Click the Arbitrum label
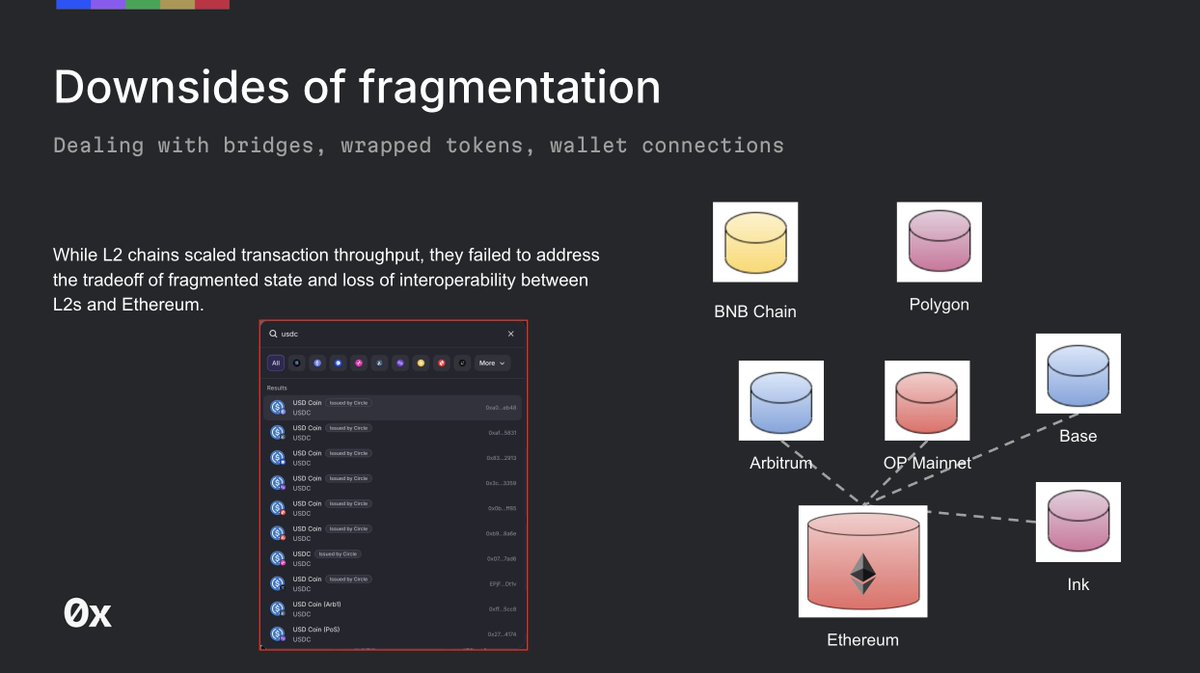Screen dimensions: 1200x673 click(x=781, y=463)
